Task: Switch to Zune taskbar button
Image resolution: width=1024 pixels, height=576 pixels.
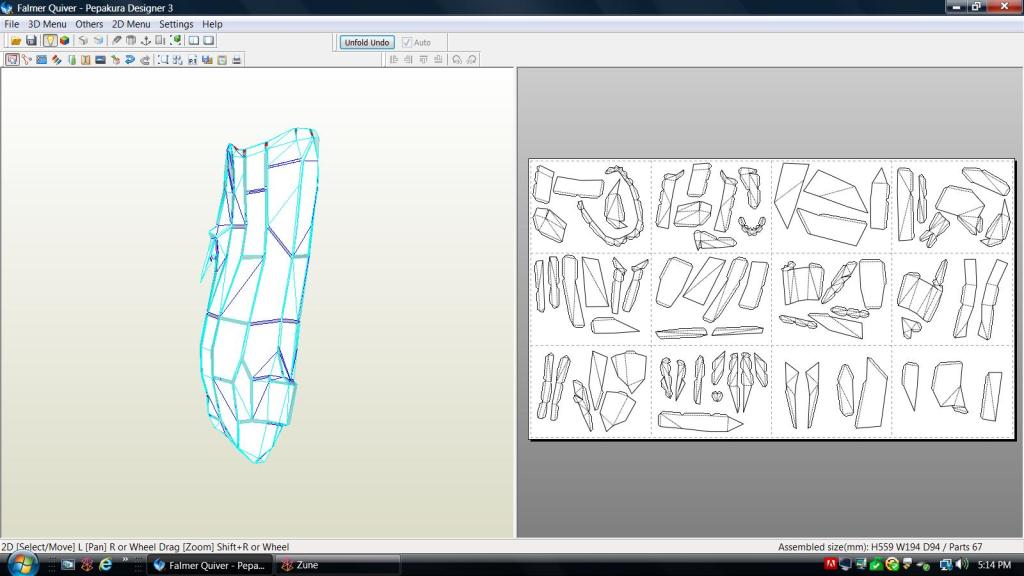Action: [337, 566]
